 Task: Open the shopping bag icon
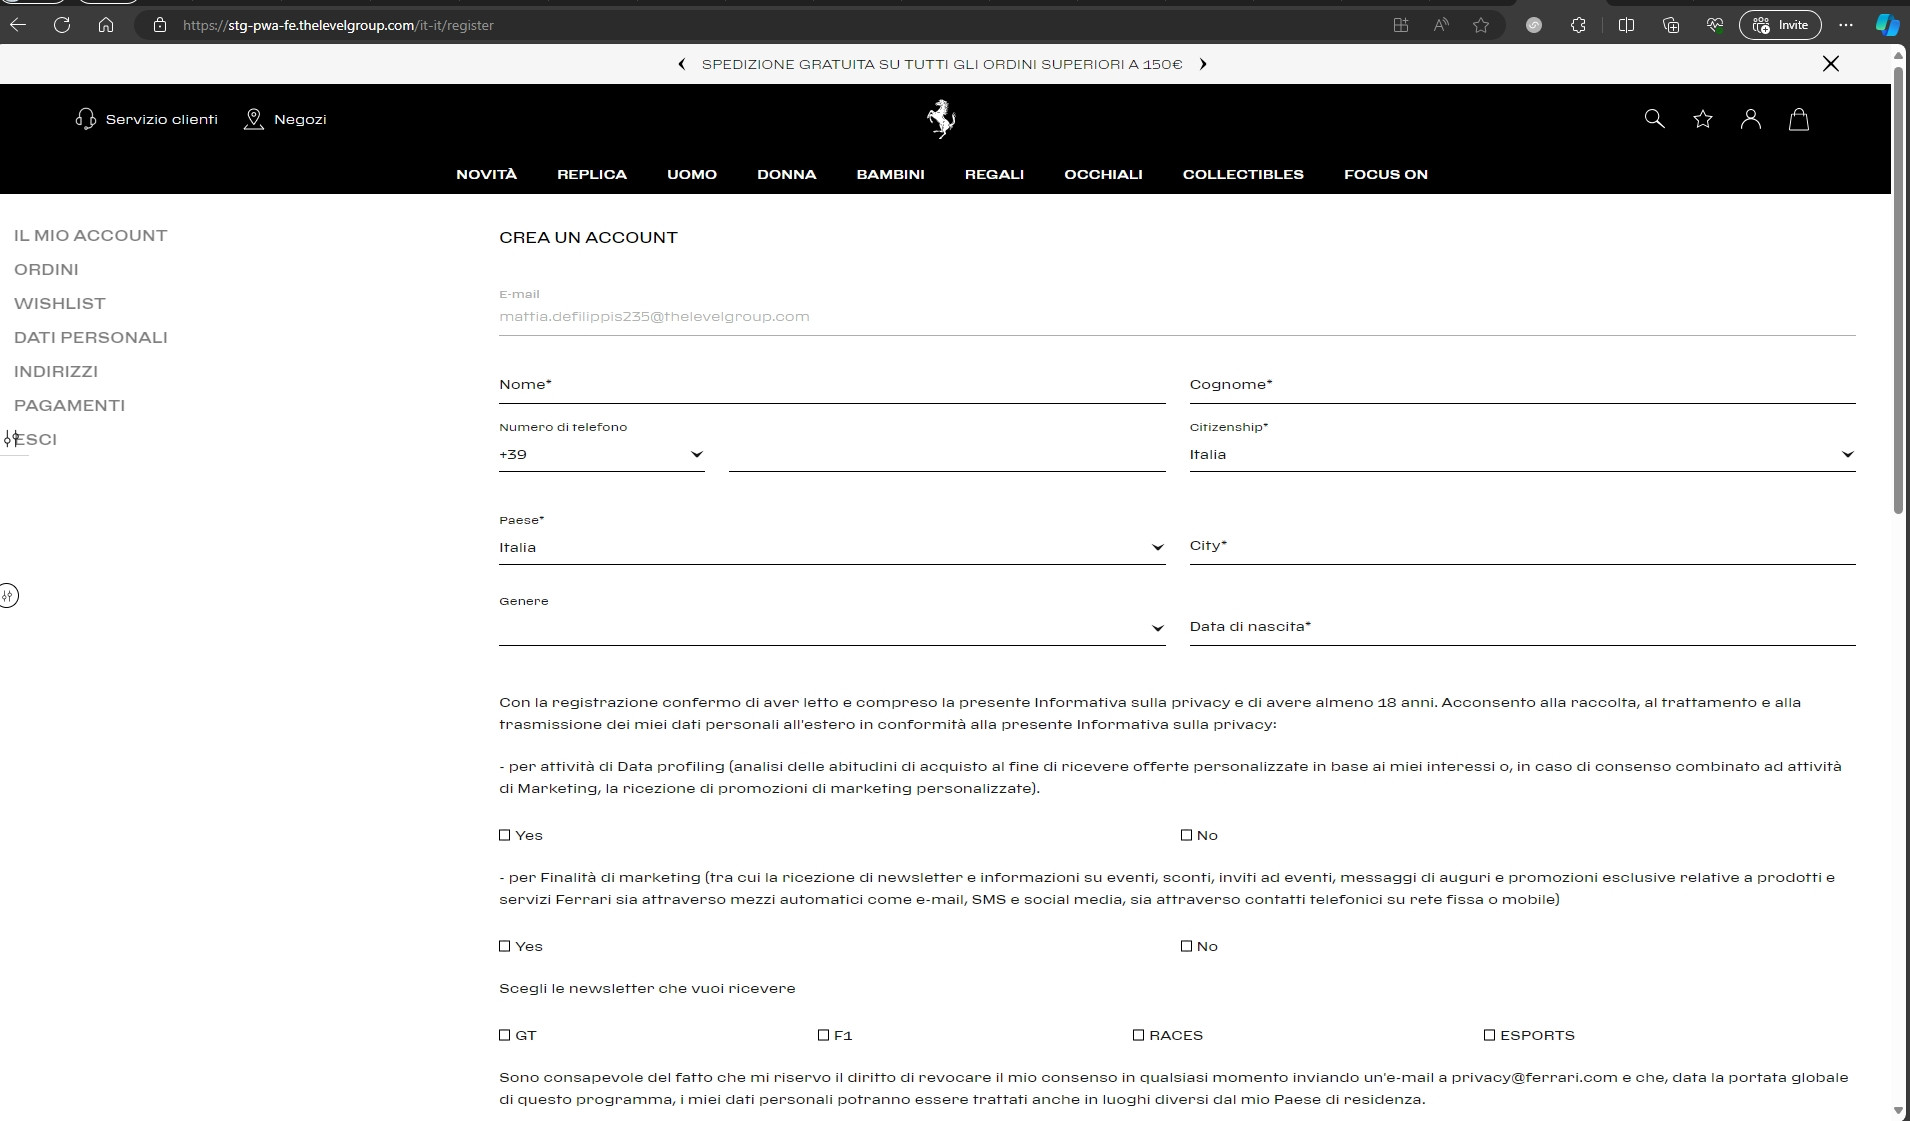1799,119
